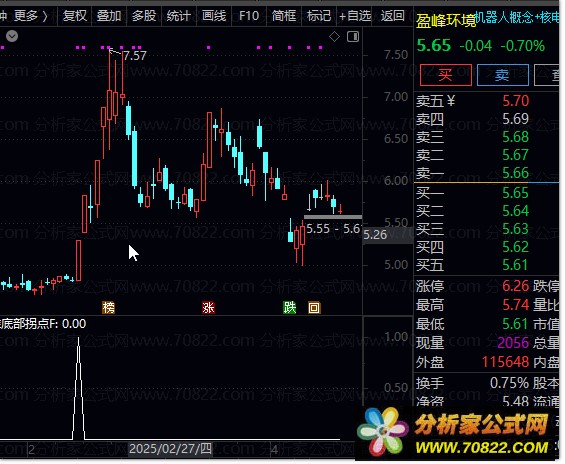Click 买二 price 5.64
This screenshot has width=565, height=464.
515,211
